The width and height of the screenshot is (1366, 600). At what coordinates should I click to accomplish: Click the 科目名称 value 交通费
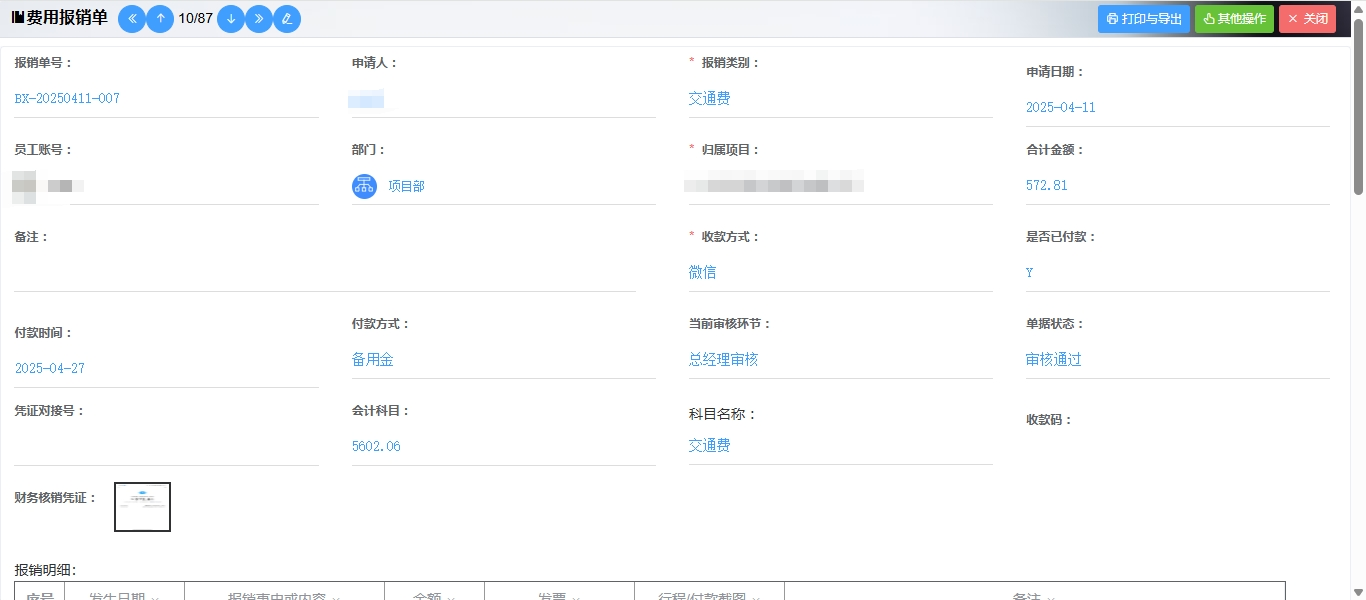pyautogui.click(x=709, y=446)
